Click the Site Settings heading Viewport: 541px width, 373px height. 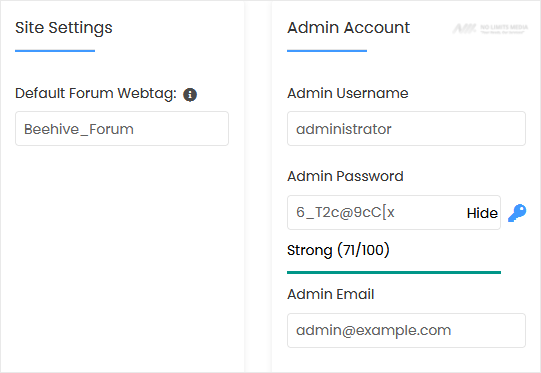coord(64,28)
